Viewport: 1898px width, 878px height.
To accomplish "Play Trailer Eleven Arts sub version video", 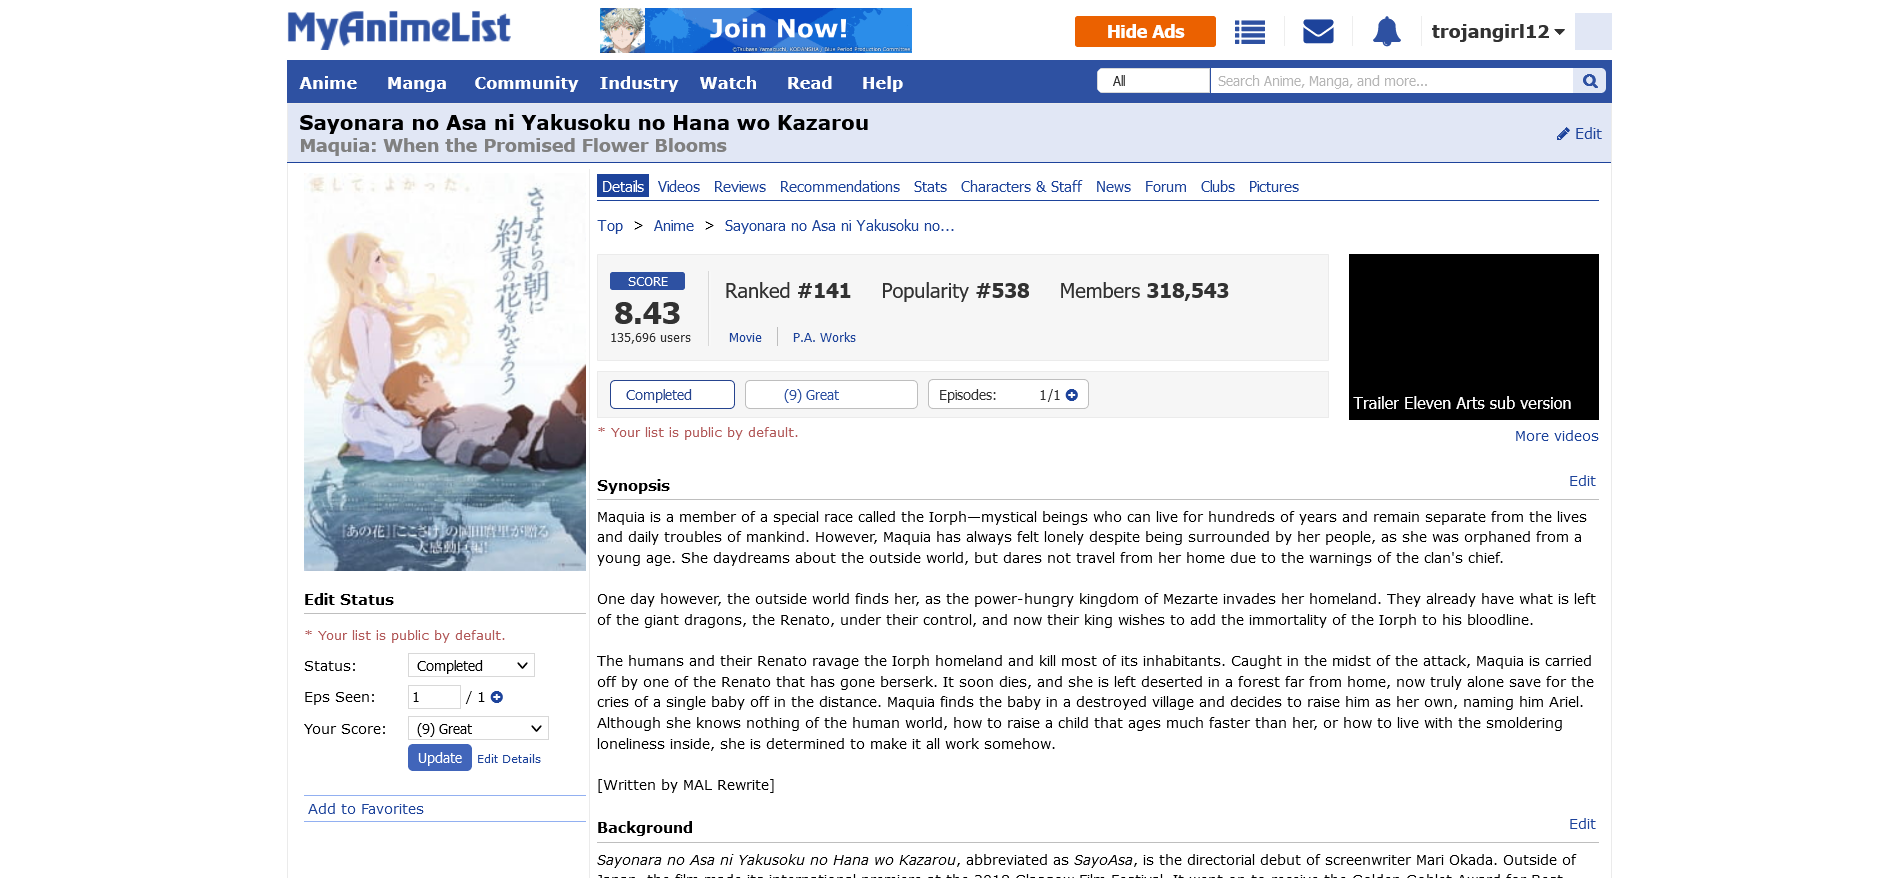I will tap(1474, 337).
